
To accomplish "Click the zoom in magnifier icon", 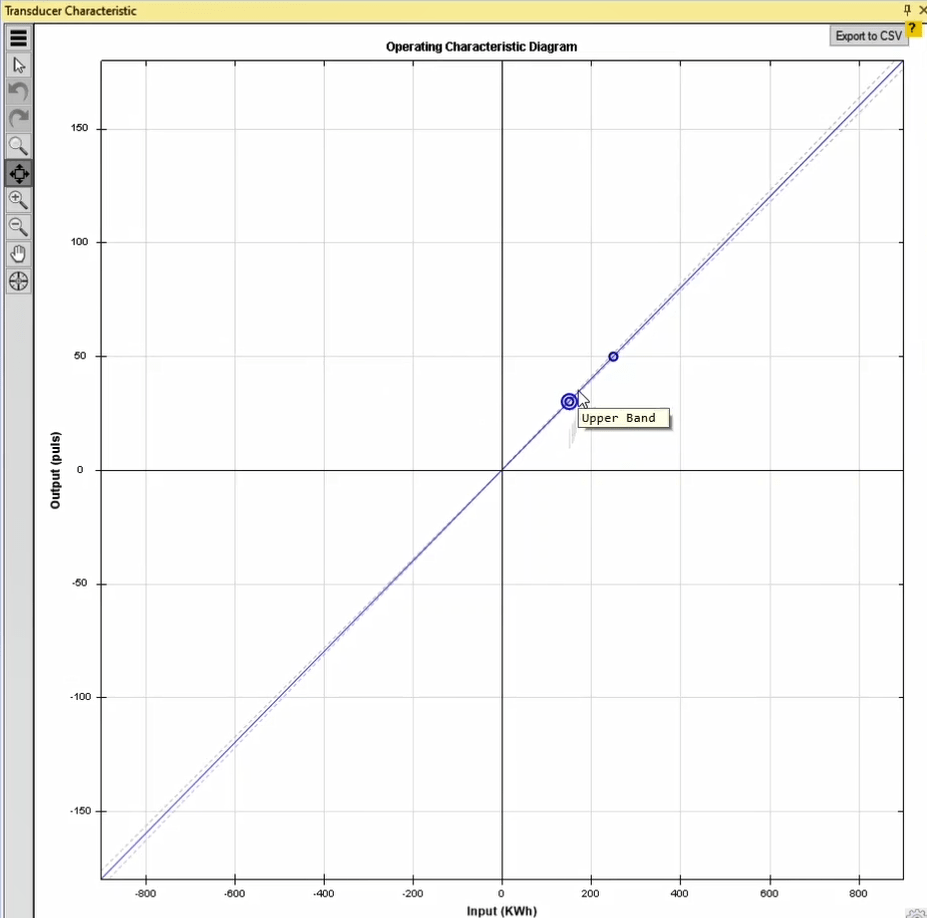I will (18, 200).
